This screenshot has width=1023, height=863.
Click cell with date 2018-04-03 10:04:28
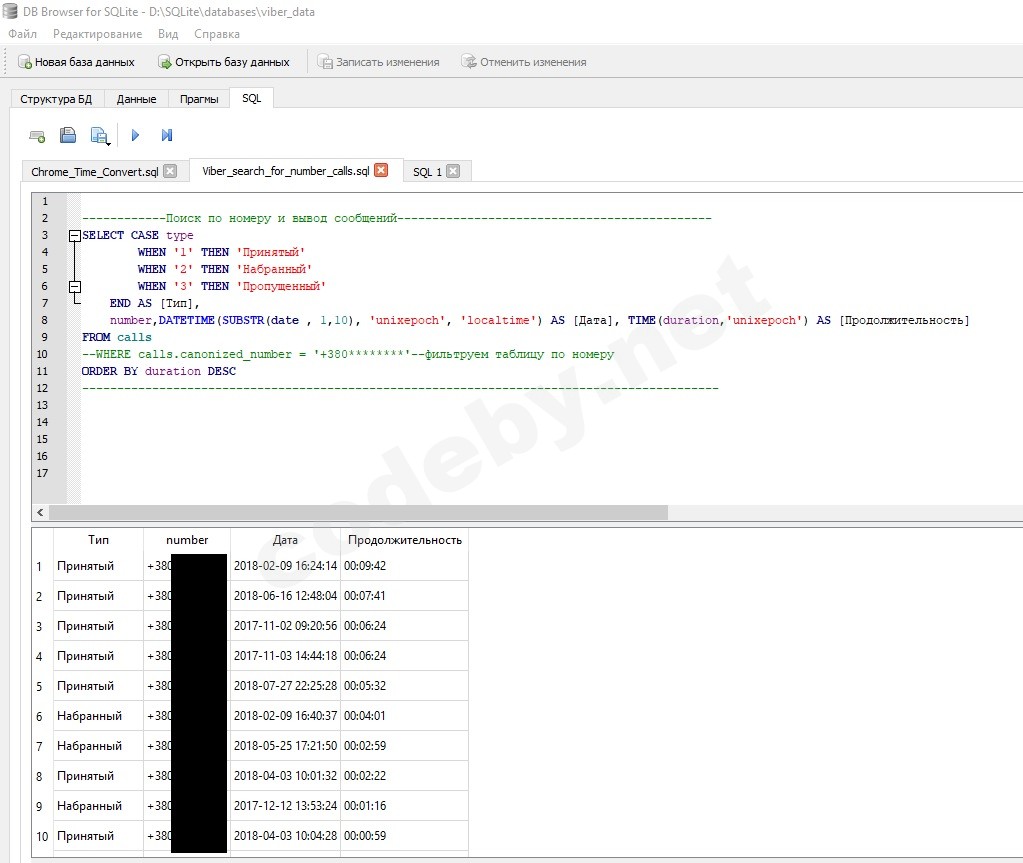click(285, 836)
